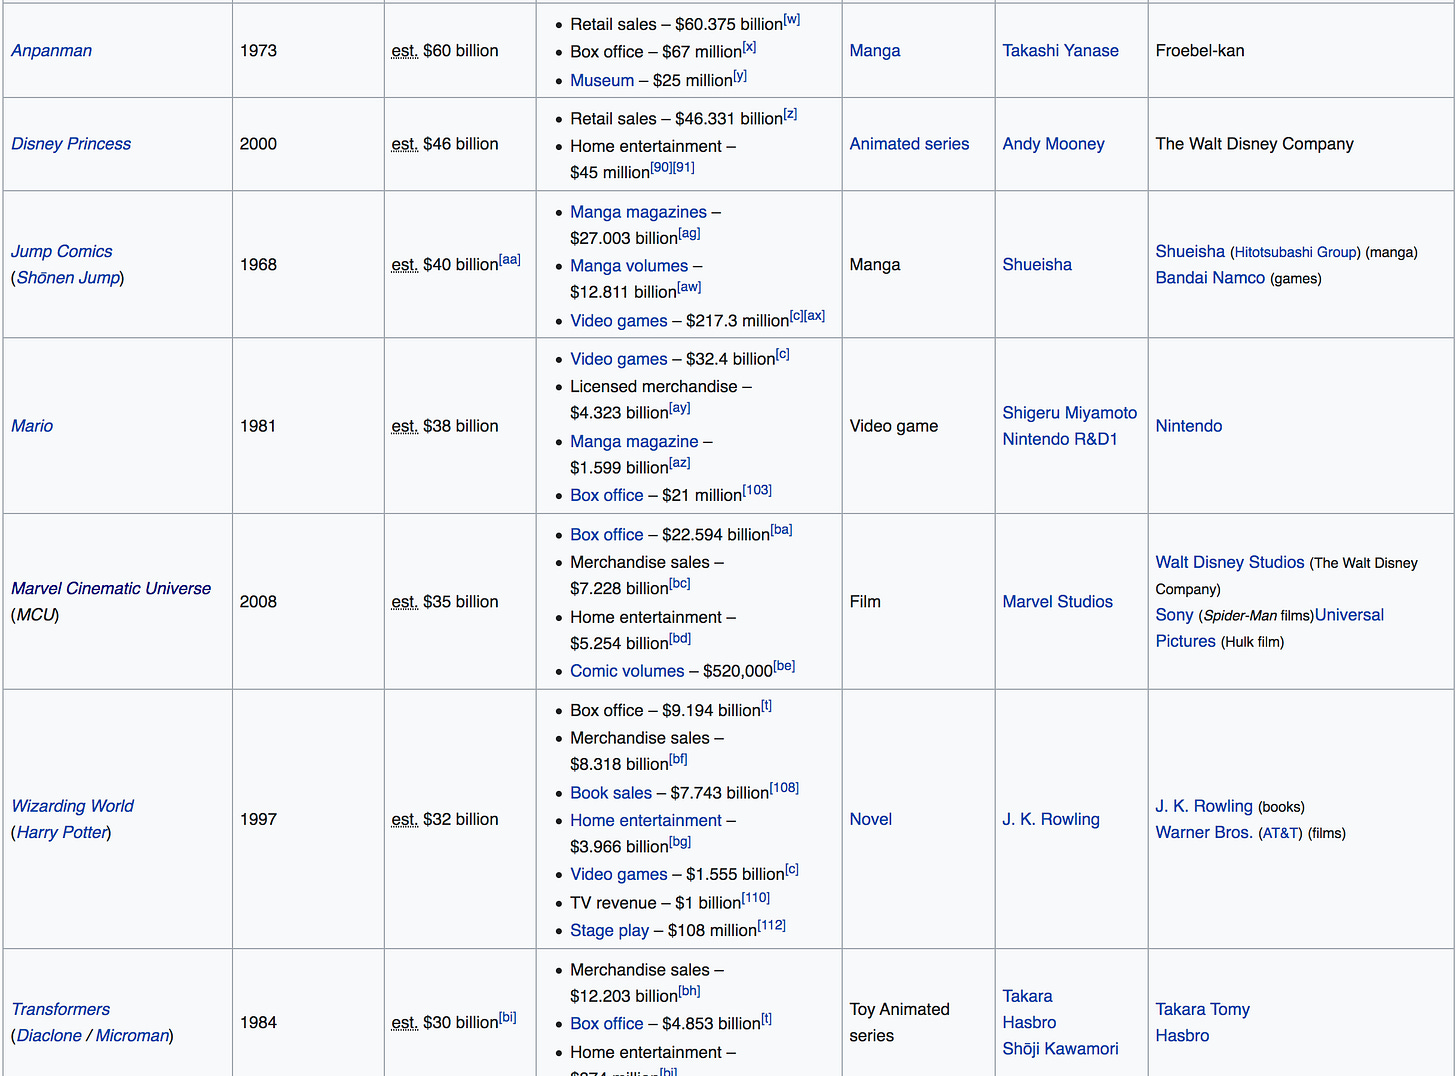Open the Andy Mooney link
Image resolution: width=1456 pixels, height=1076 pixels.
[x=1054, y=144]
